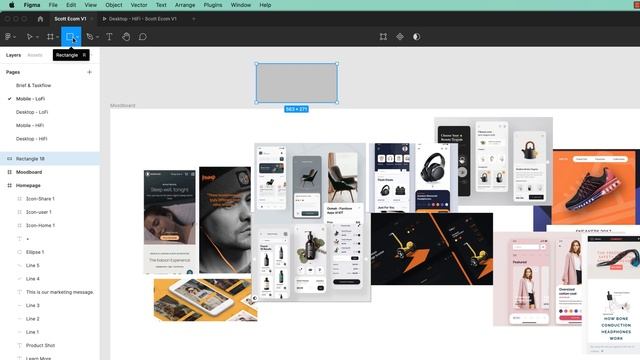Viewport: 640px width, 360px height.
Task: Click the icon beside Icon-user 1 layer
Action: tap(19, 212)
